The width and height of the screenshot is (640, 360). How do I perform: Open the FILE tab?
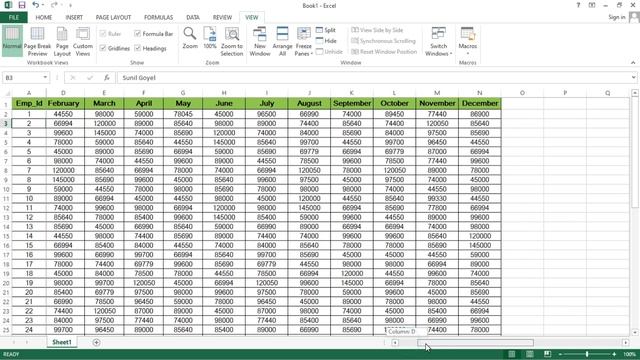click(x=14, y=18)
